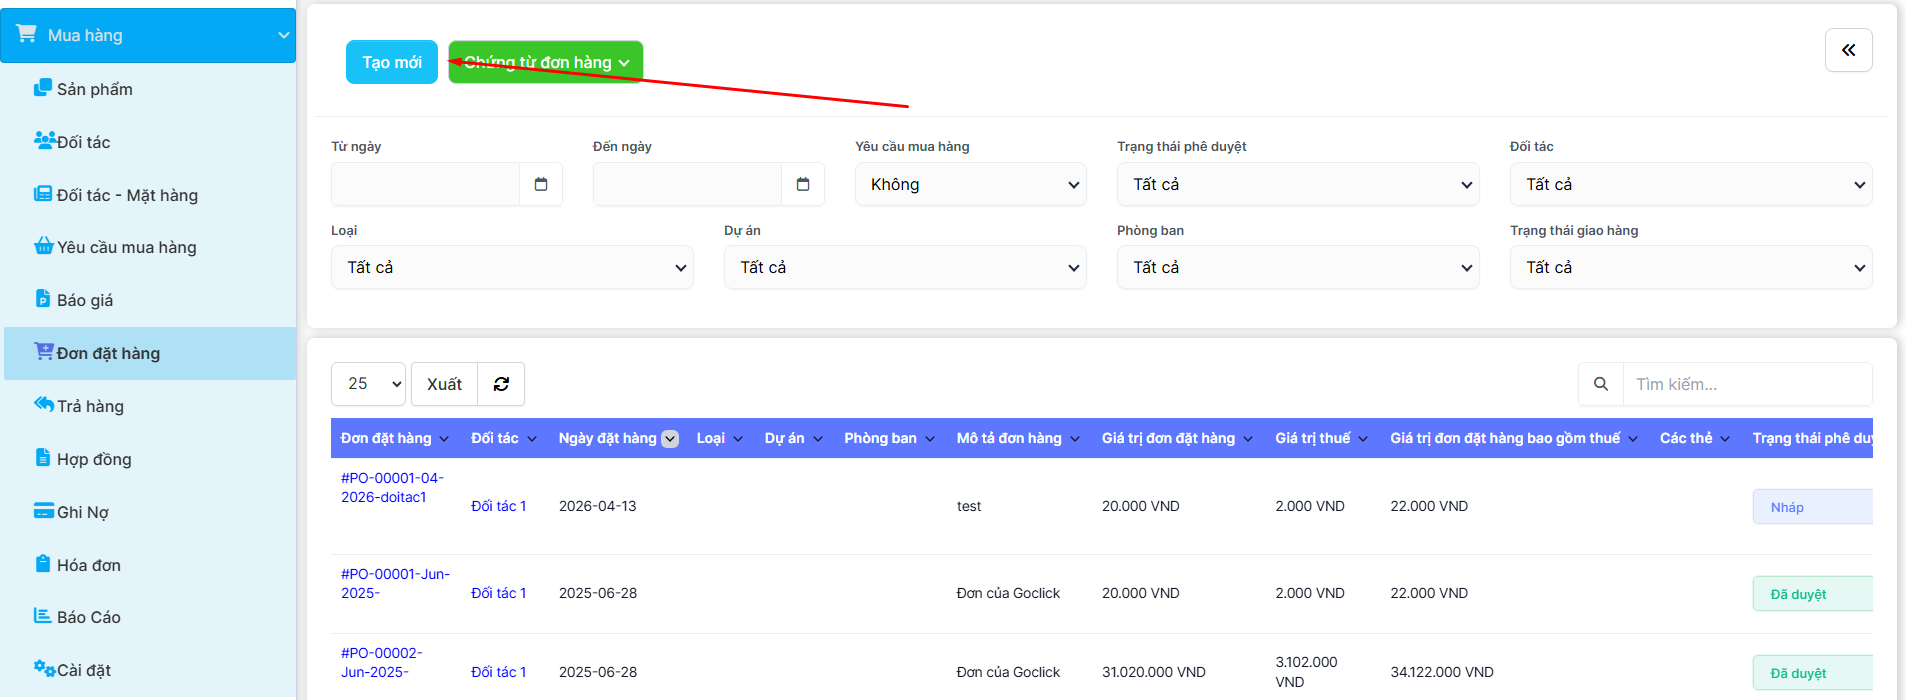1906x700 pixels.
Task: Click the refresh table icon
Action: point(501,384)
